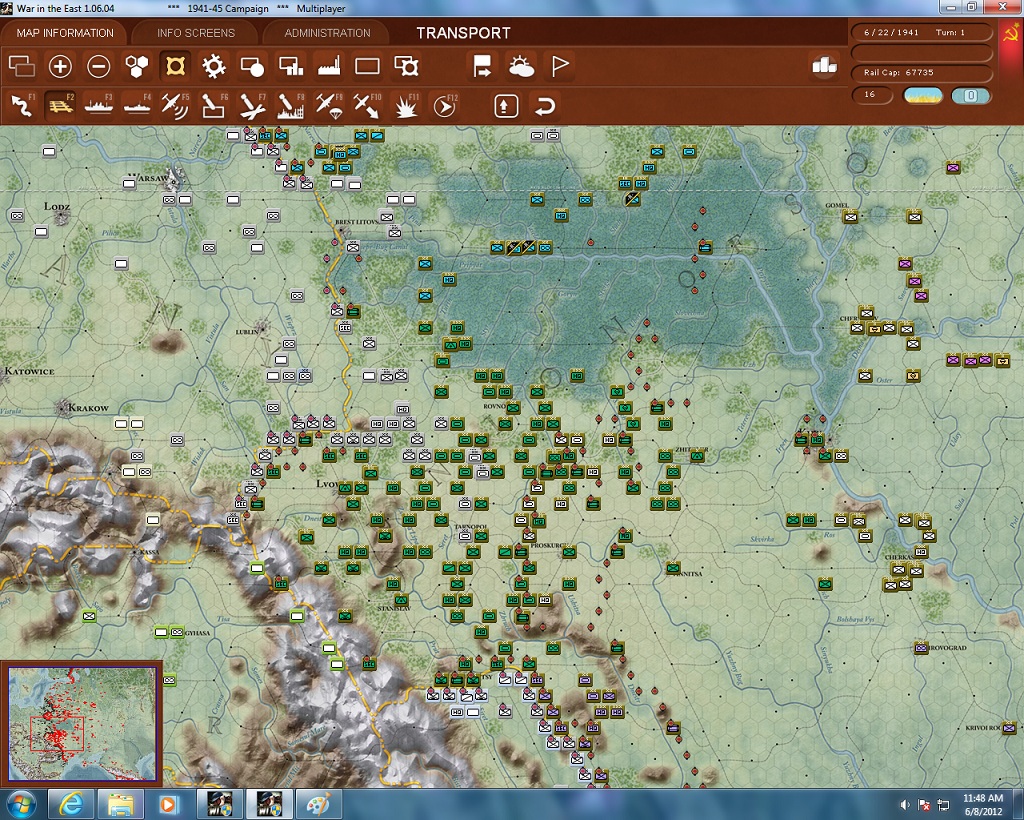1024x820 pixels.
Task: Open Windows Explorer folder in taskbar
Action: (120, 804)
